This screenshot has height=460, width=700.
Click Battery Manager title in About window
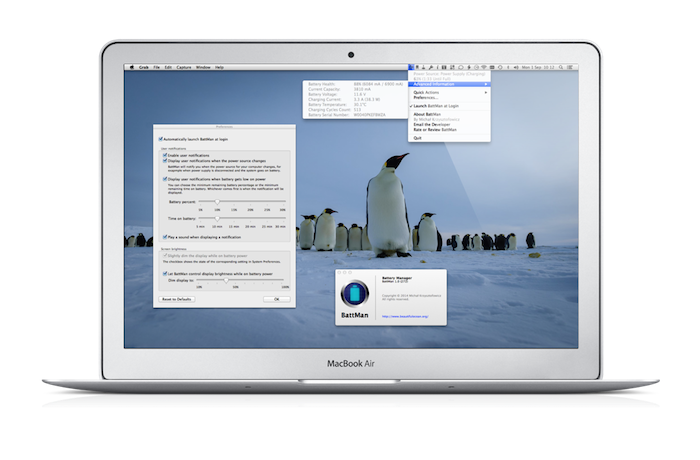[397, 278]
